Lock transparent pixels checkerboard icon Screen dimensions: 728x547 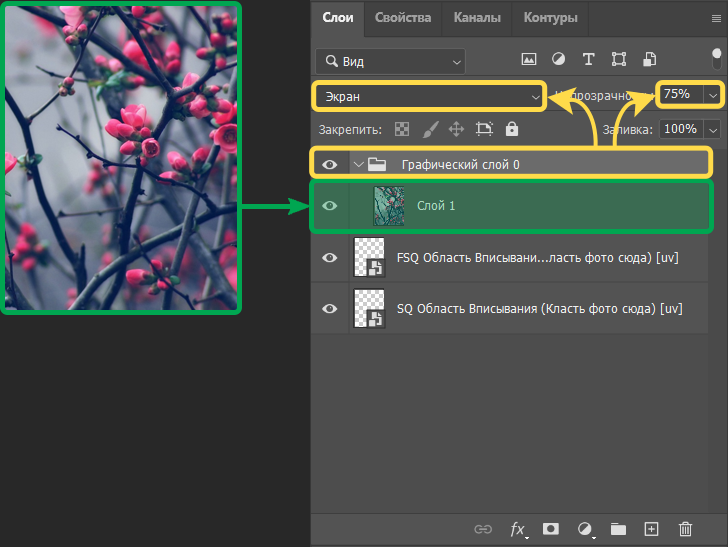click(402, 129)
